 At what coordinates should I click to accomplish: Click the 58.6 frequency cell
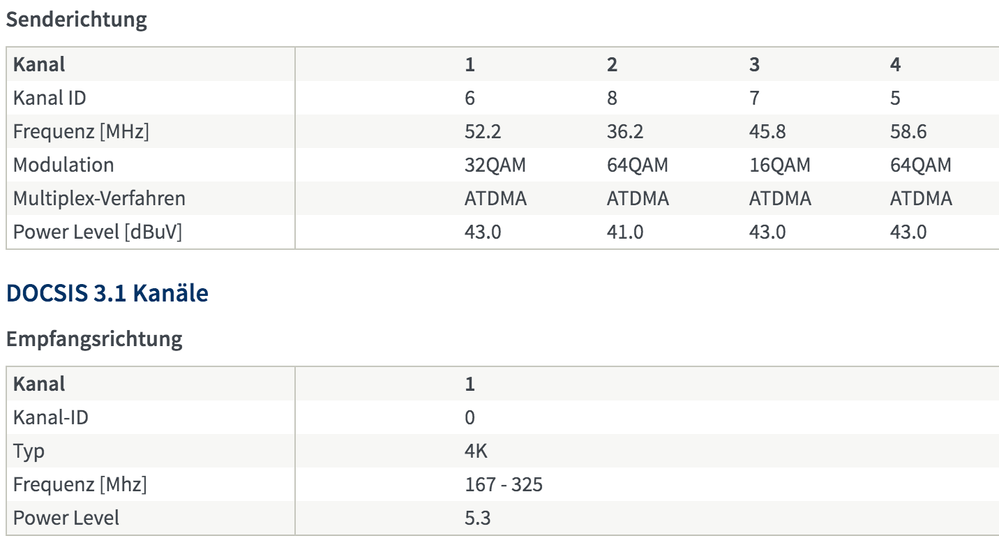[908, 131]
